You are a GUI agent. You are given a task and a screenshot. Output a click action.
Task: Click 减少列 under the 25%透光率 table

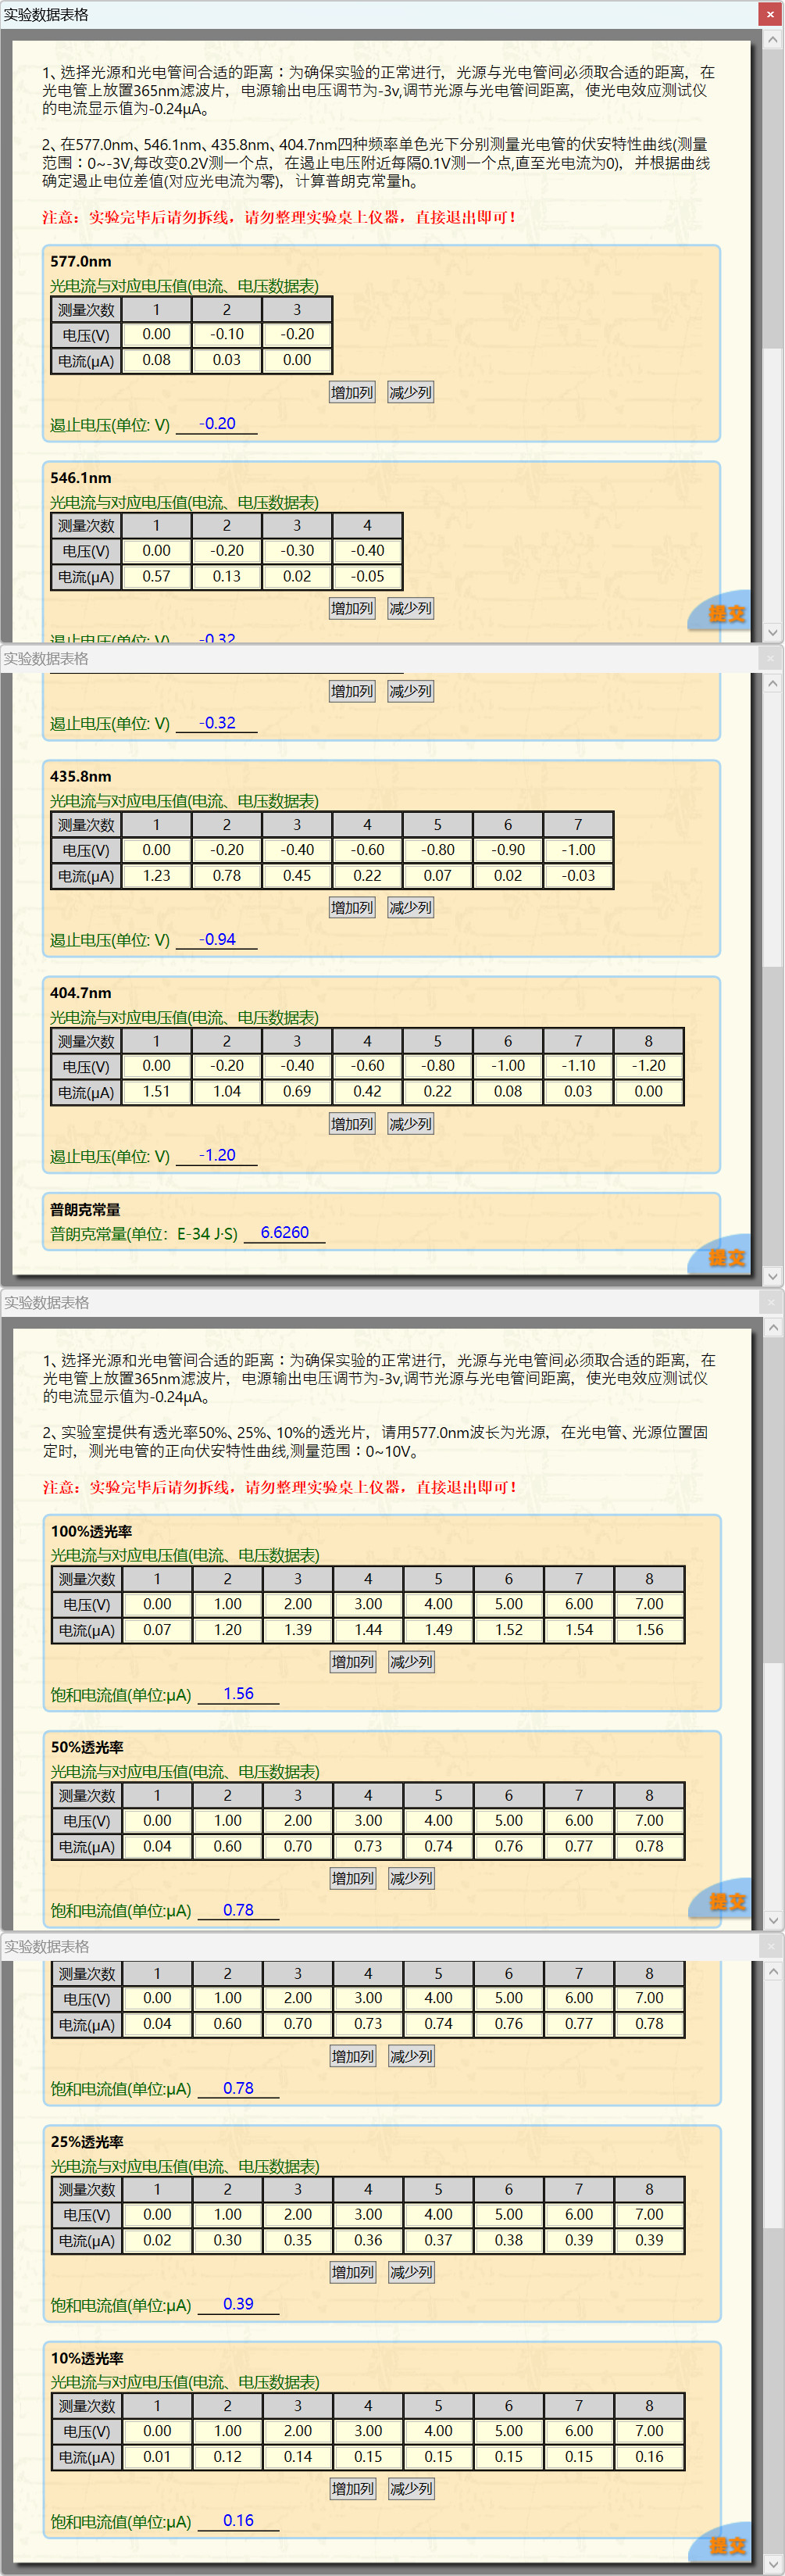[x=411, y=2272]
